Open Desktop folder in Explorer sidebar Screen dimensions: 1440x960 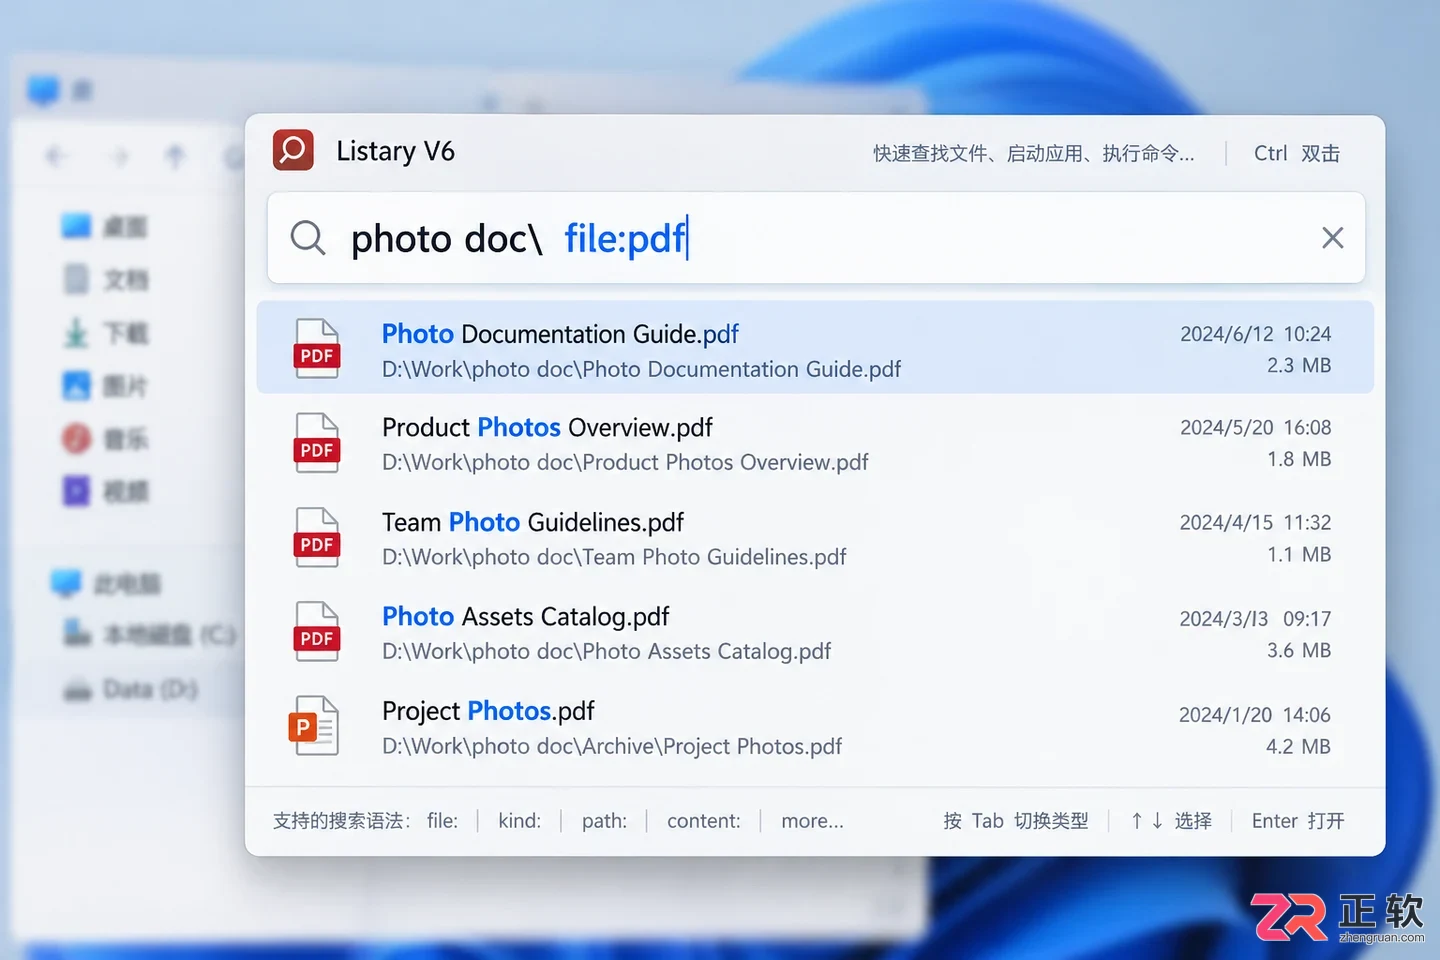pos(104,227)
